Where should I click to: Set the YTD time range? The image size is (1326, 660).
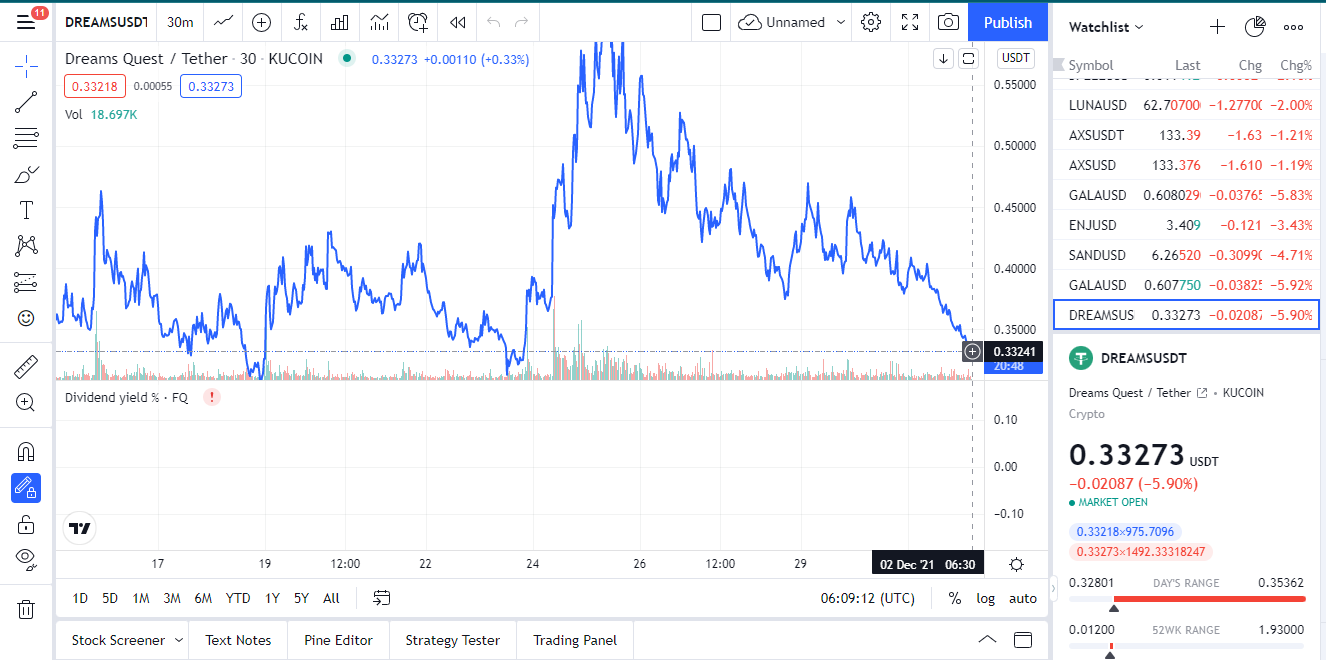238,598
